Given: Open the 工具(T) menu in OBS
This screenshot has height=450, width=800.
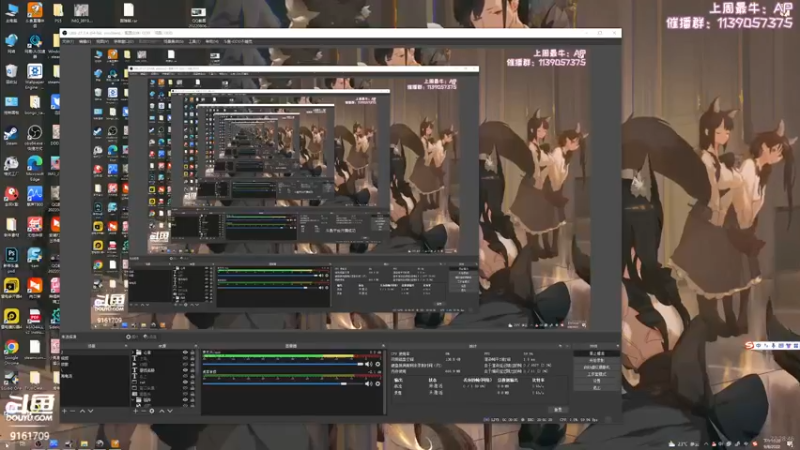Looking at the screenshot, I should [x=194, y=41].
